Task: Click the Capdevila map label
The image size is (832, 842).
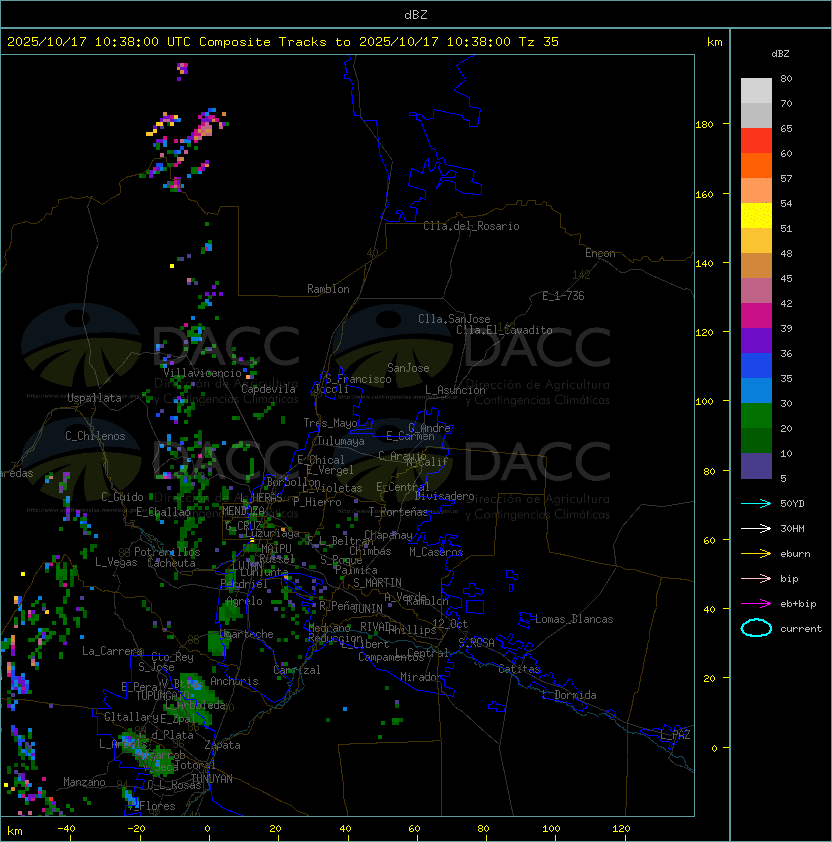Action: [x=268, y=389]
